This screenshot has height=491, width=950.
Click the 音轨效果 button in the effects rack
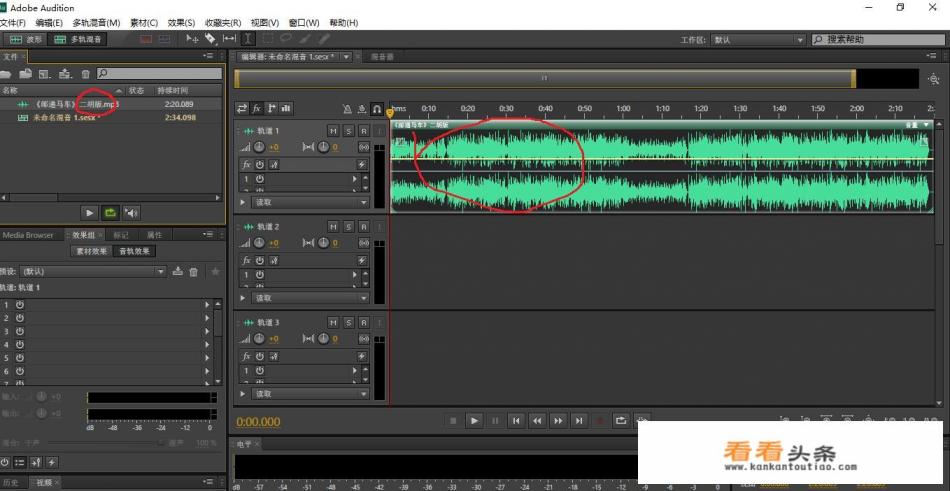click(x=136, y=251)
